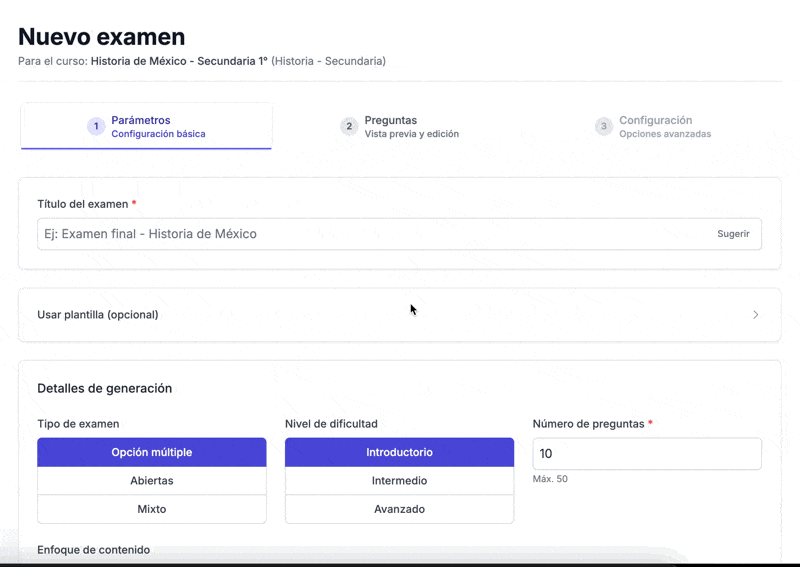Pick Intermedio difficulty level
This screenshot has width=800, height=567.
click(x=399, y=481)
